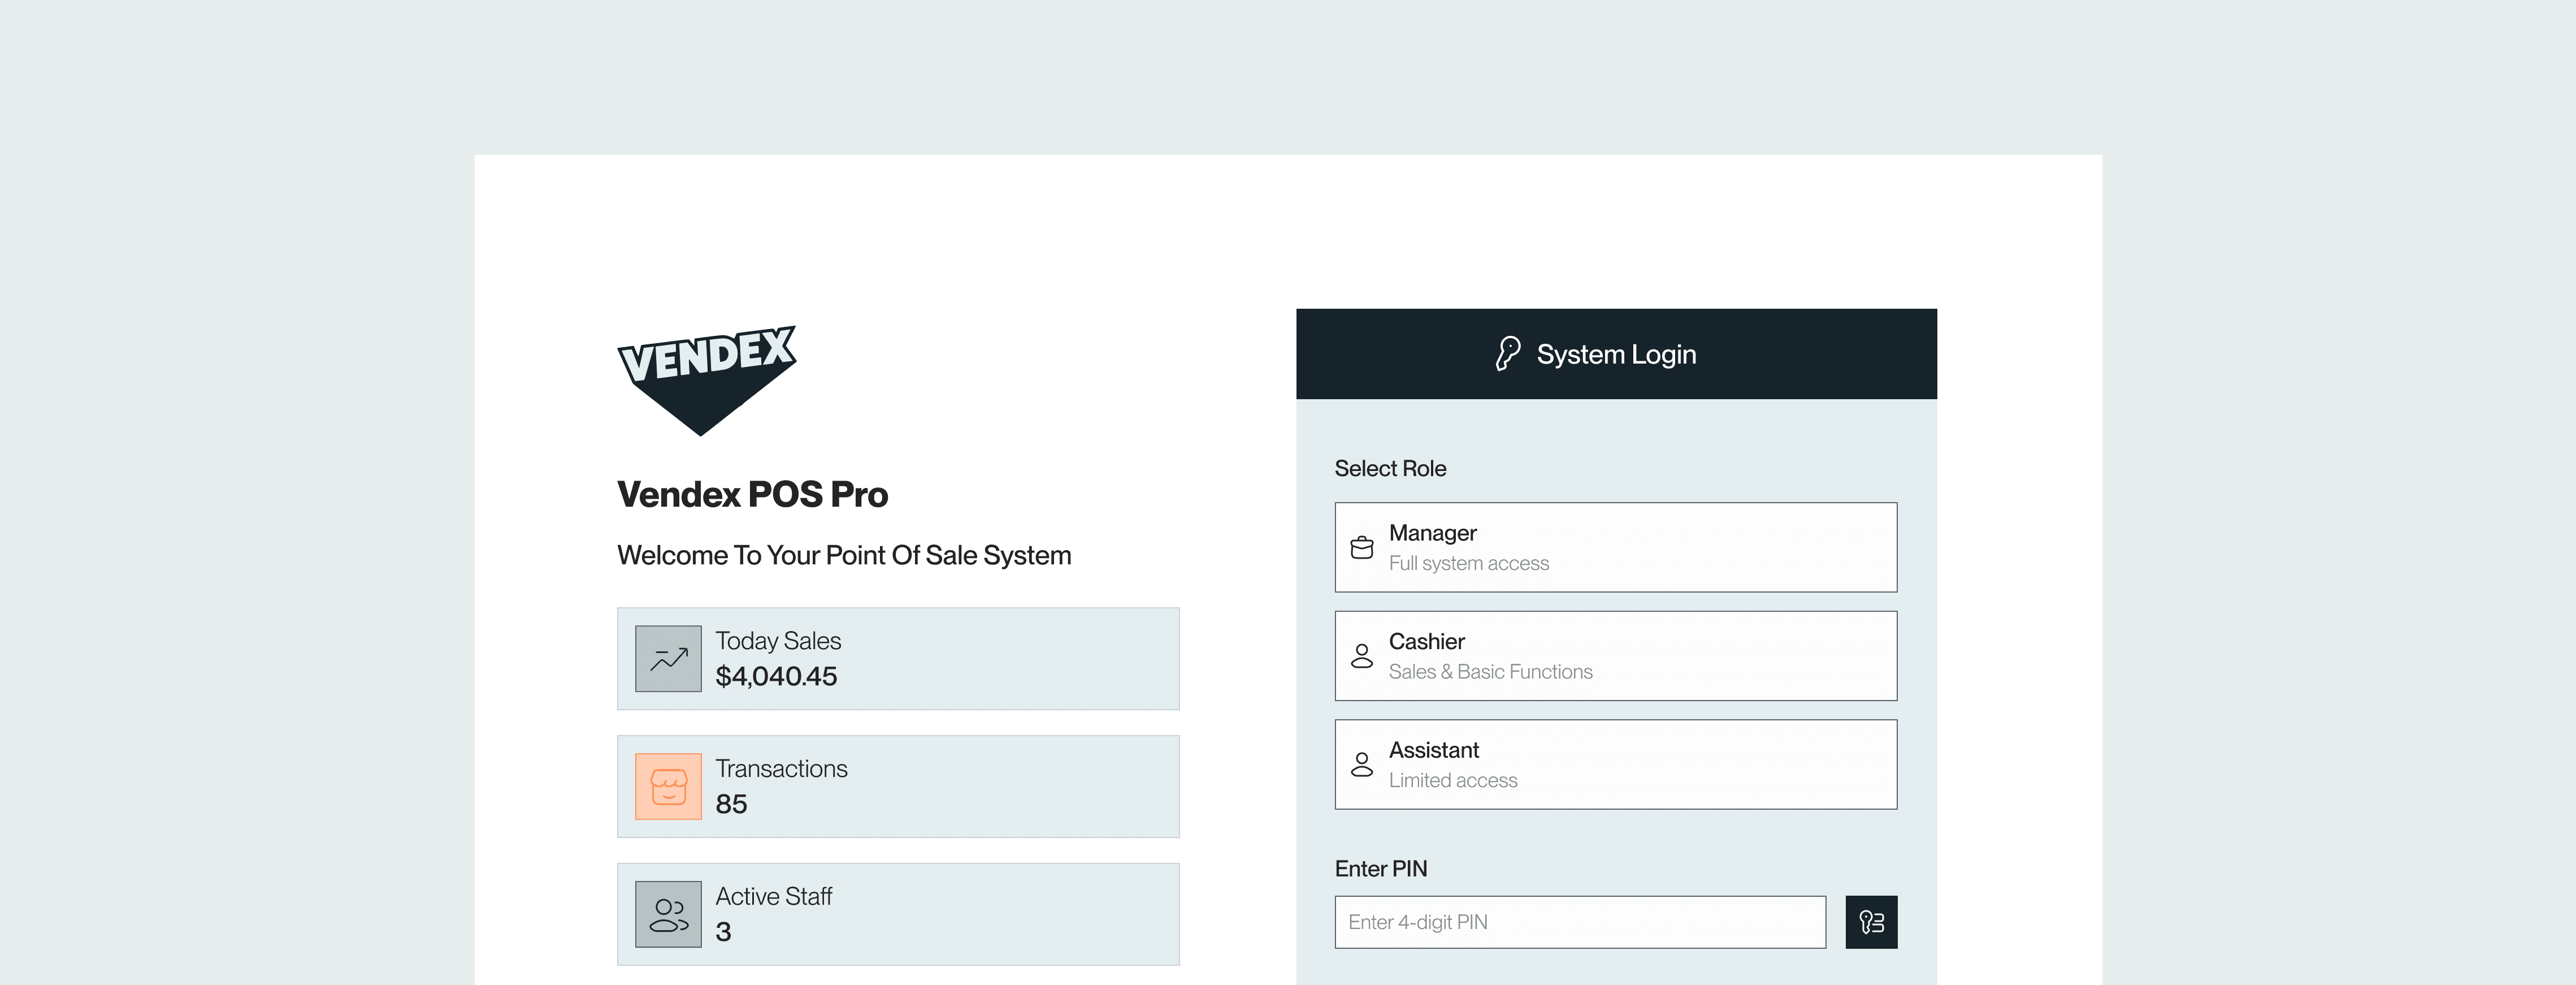Image resolution: width=2576 pixels, height=985 pixels.
Task: Click the Vendex logo
Action: pyautogui.click(x=706, y=379)
